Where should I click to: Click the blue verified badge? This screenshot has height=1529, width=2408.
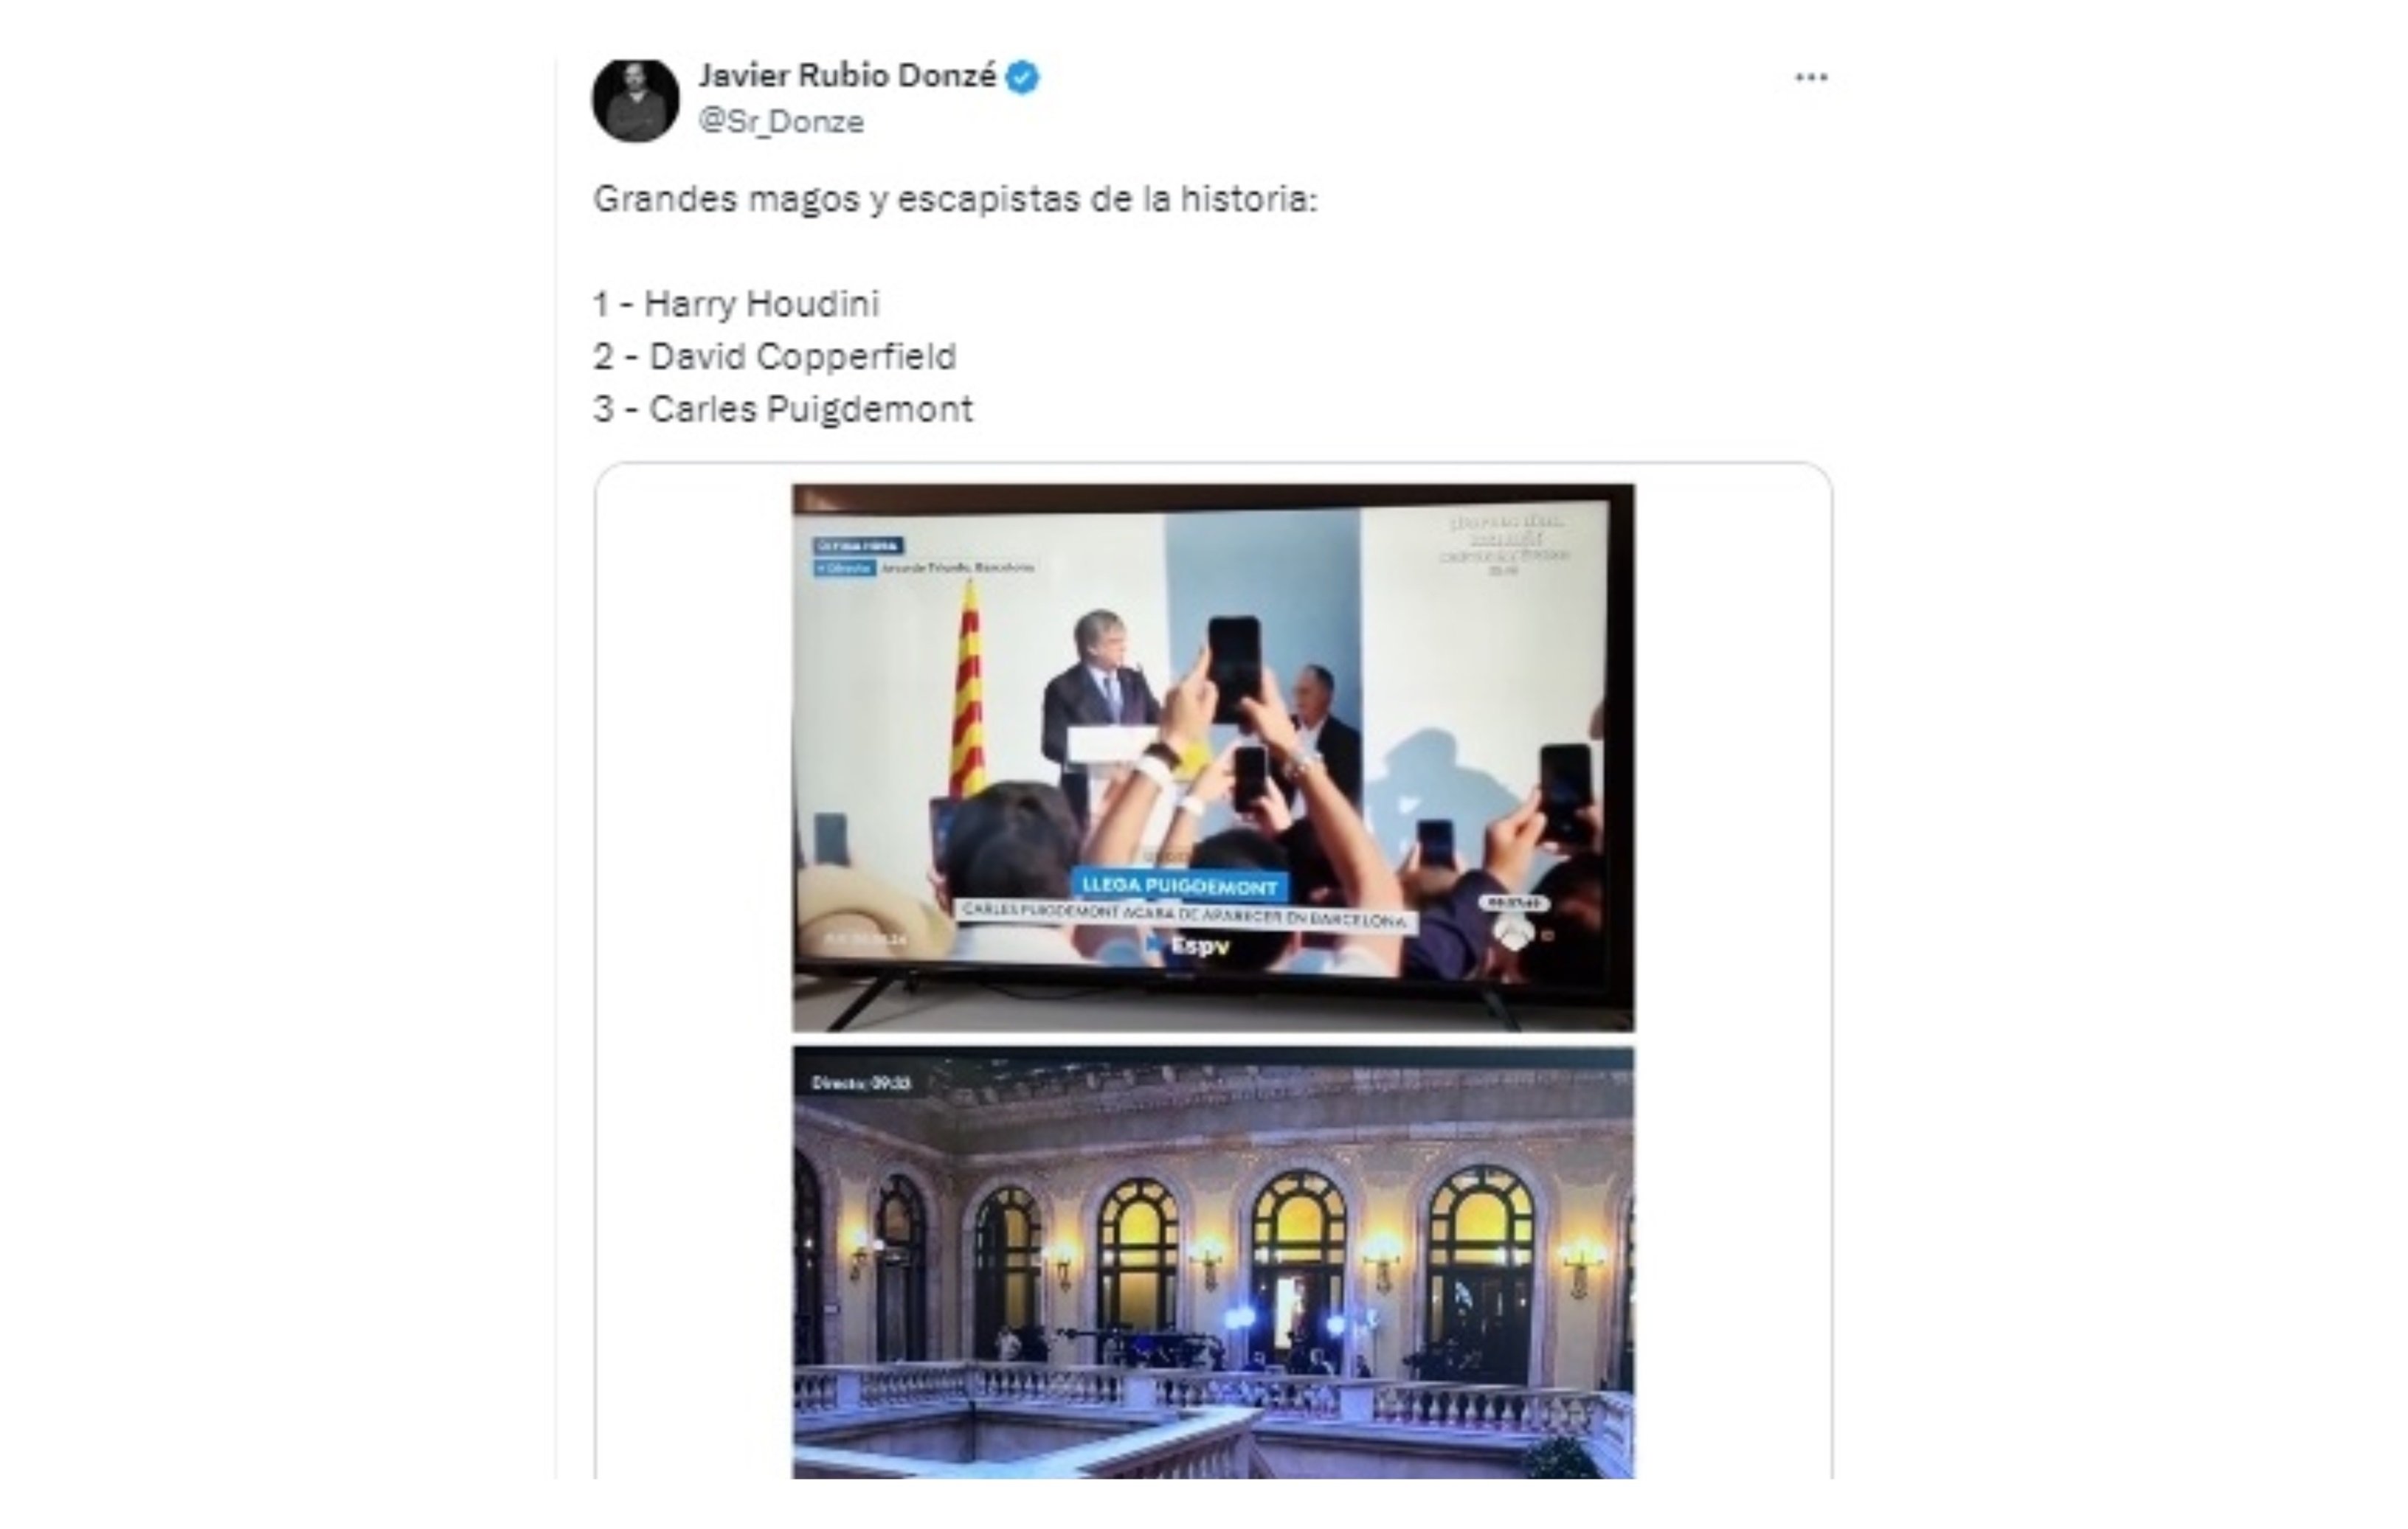1022,77
